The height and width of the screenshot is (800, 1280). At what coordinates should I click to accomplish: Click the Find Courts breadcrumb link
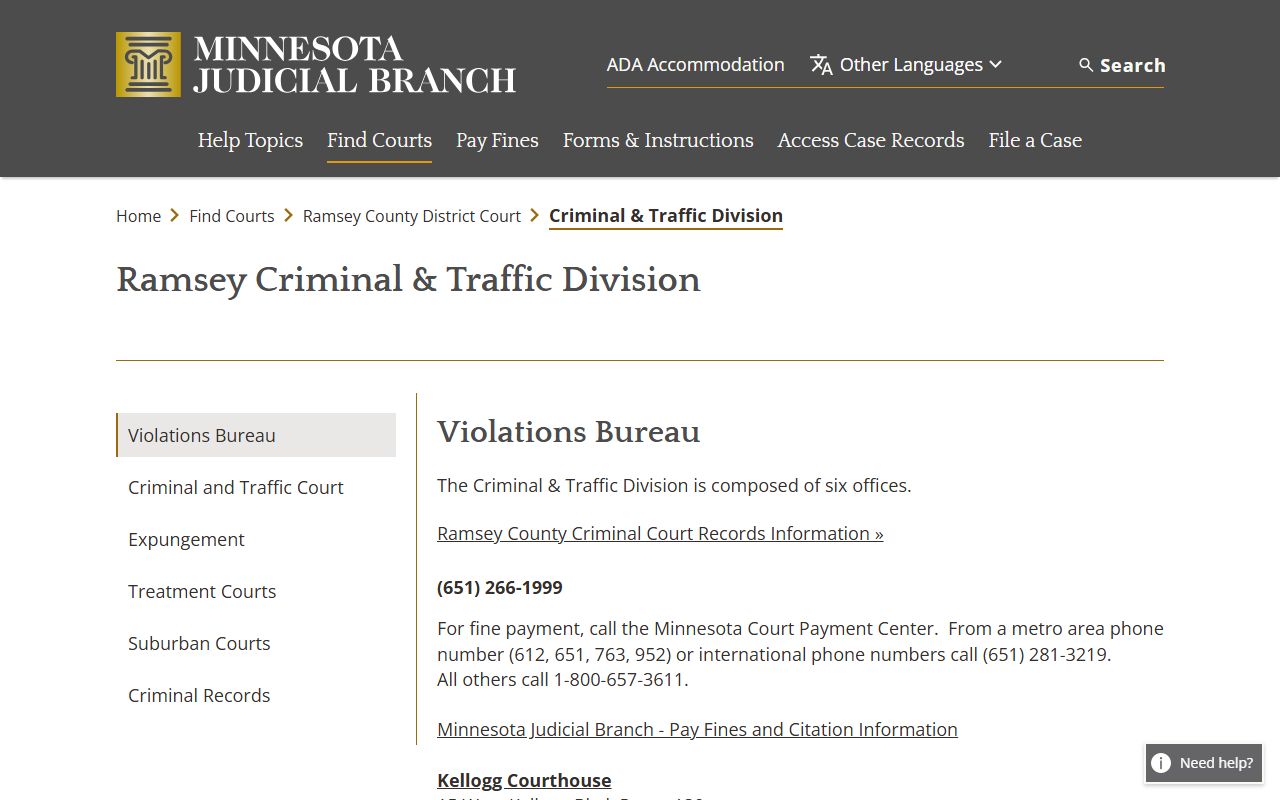[x=232, y=216]
